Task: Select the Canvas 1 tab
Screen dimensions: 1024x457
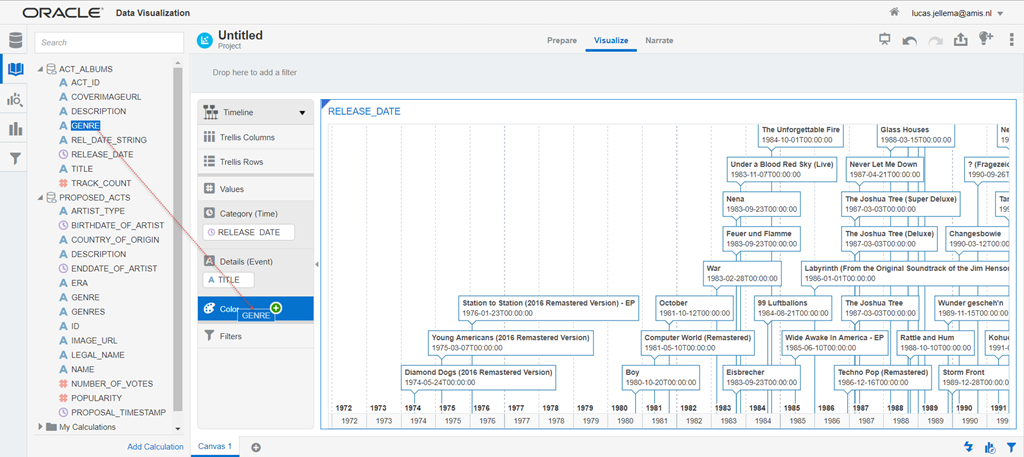Action: [214, 446]
